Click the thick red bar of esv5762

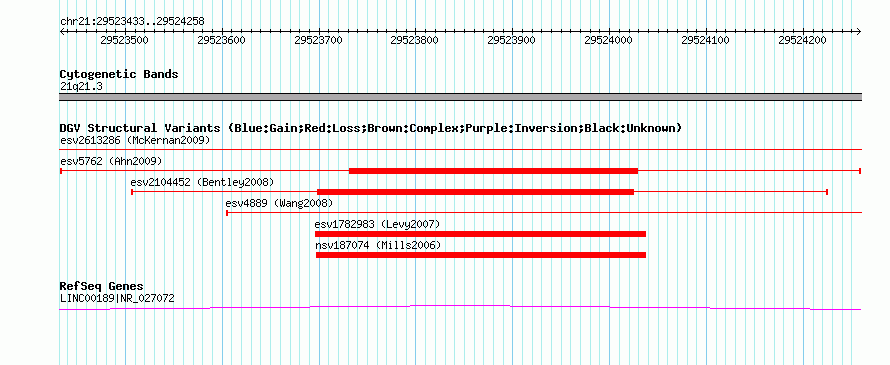point(493,171)
